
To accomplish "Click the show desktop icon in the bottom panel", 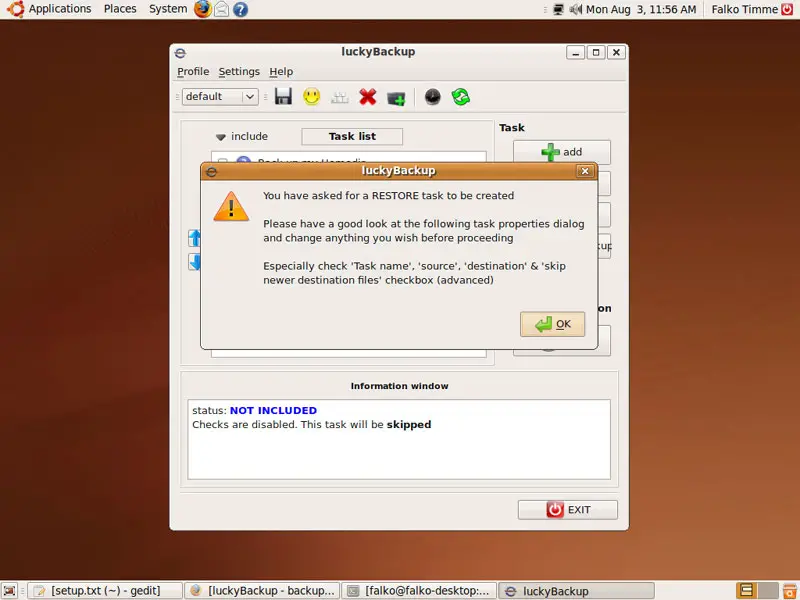I will tap(9, 591).
